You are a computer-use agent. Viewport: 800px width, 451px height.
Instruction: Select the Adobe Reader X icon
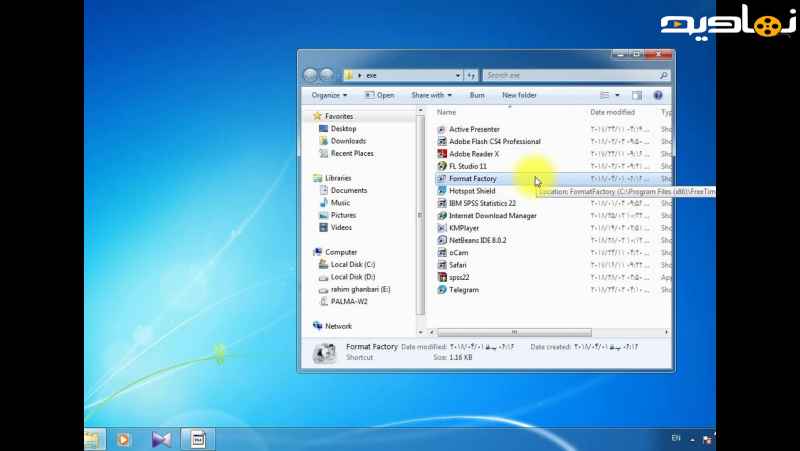point(442,154)
